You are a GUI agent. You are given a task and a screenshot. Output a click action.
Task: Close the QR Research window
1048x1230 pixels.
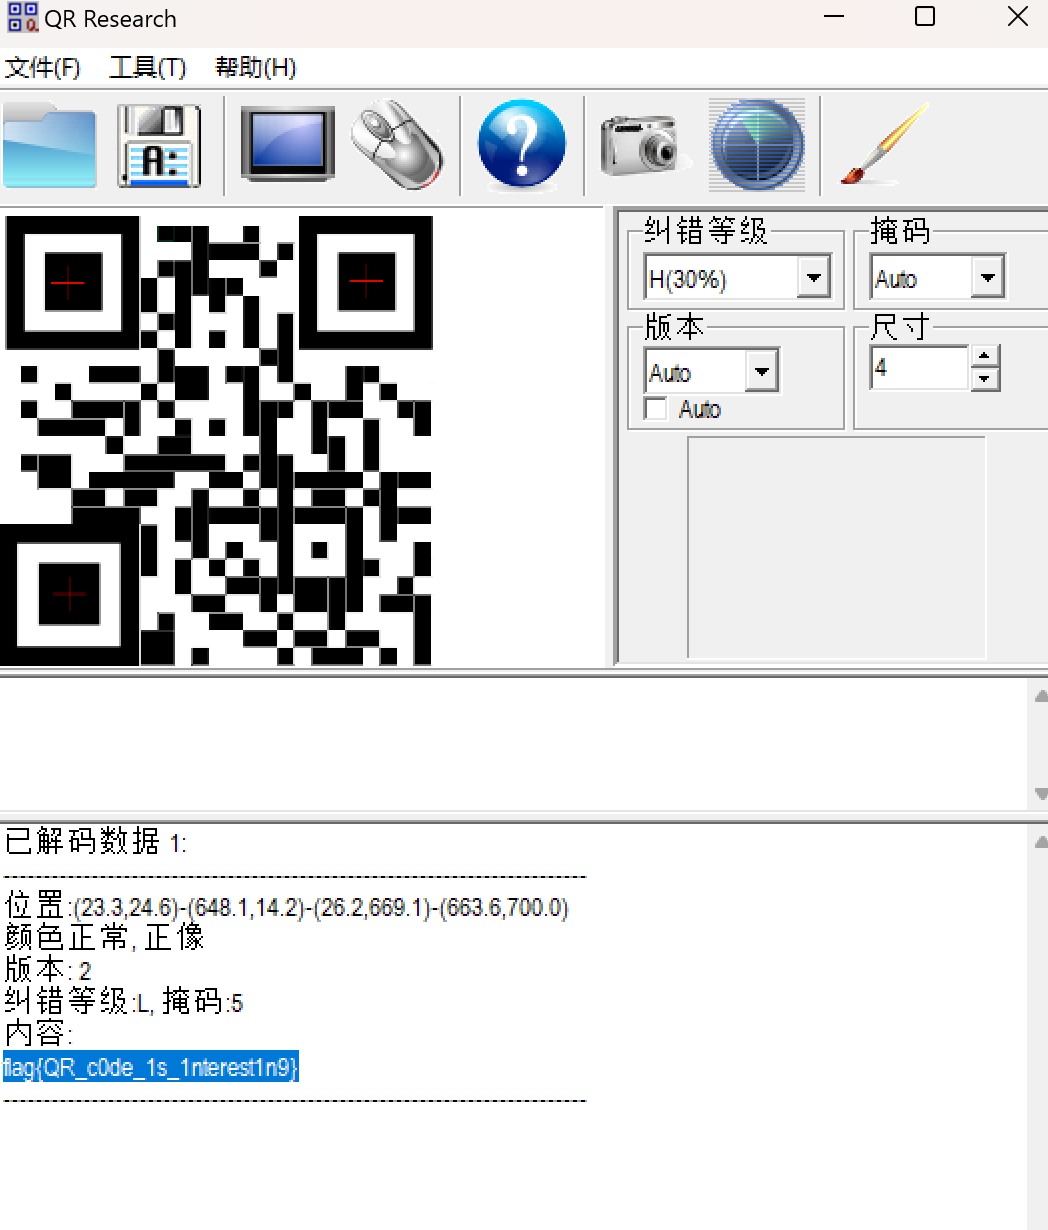tap(1018, 16)
